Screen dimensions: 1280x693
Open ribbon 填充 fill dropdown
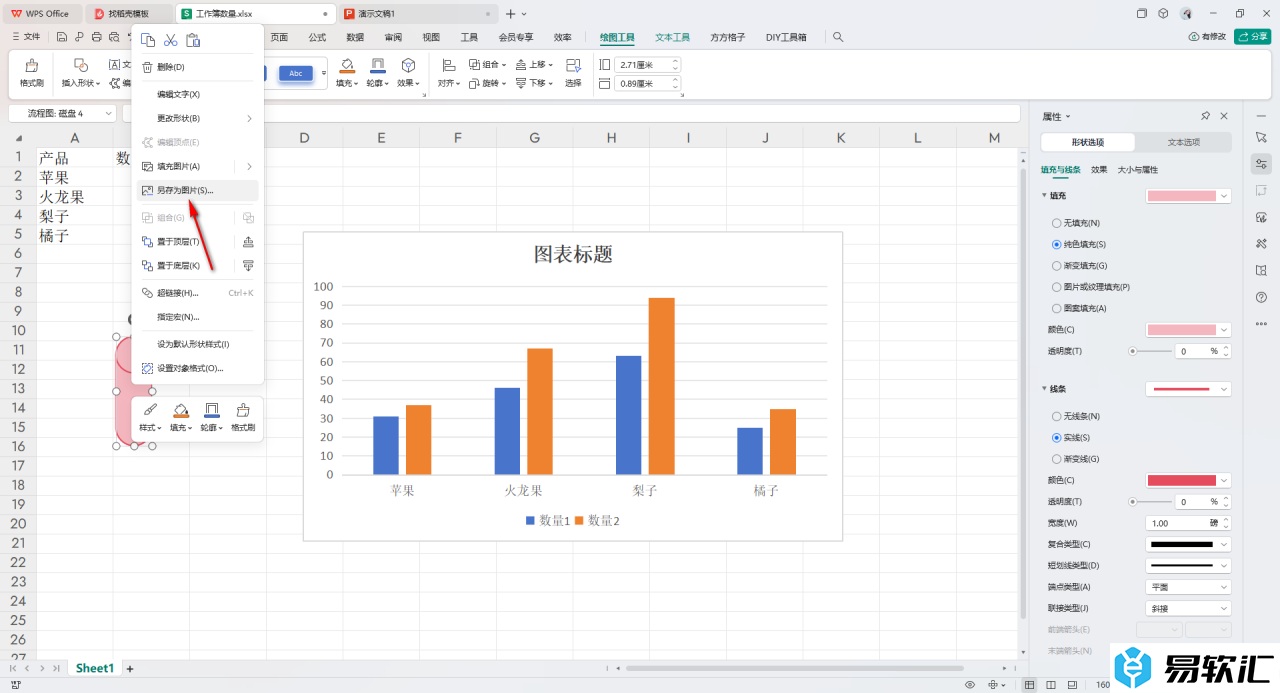coord(347,73)
